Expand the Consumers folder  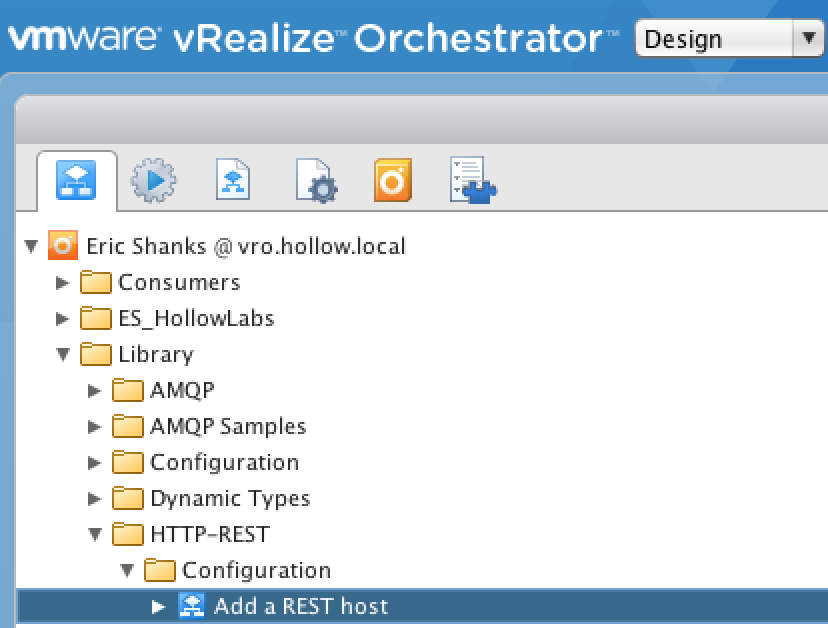pos(62,282)
